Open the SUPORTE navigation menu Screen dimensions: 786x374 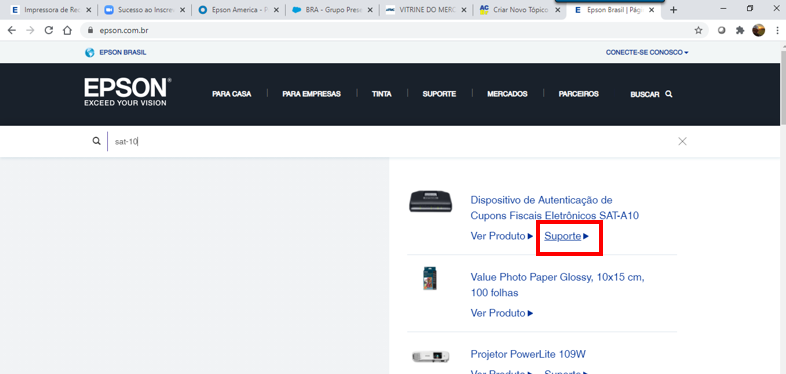pyautogui.click(x=439, y=94)
